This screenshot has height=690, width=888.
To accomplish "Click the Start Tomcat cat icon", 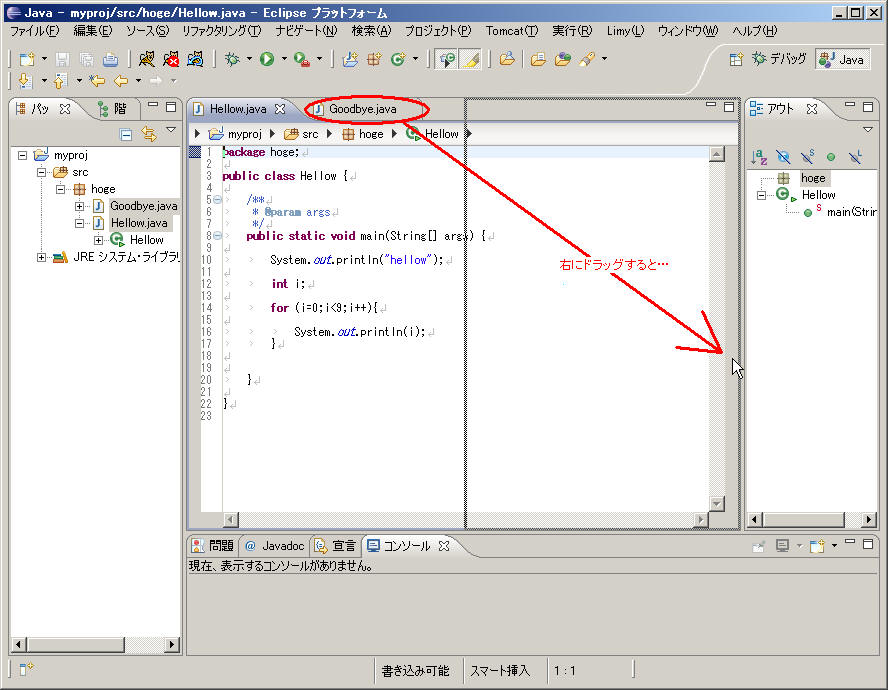I will [x=147, y=59].
